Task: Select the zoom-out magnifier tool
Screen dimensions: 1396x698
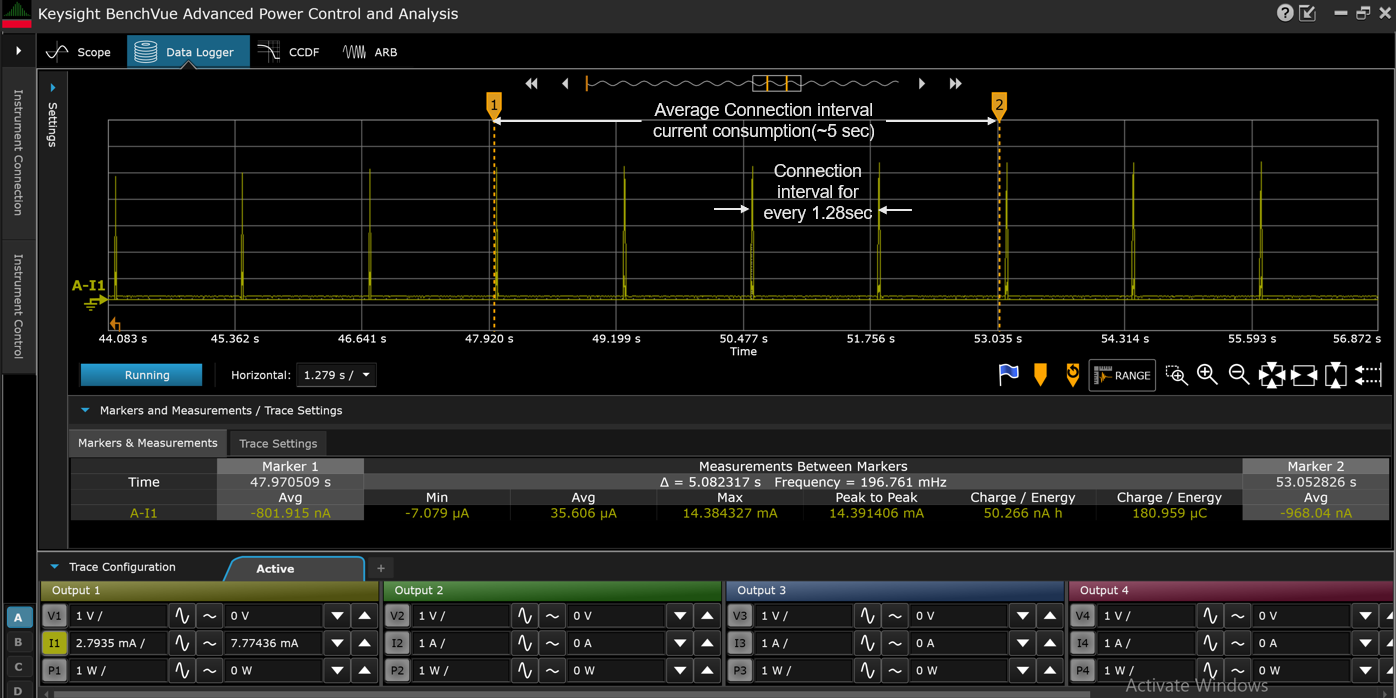Action: [1238, 375]
